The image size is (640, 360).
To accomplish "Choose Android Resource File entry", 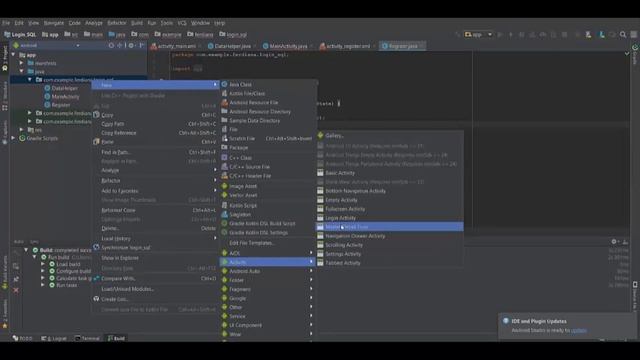I will 269,102.
